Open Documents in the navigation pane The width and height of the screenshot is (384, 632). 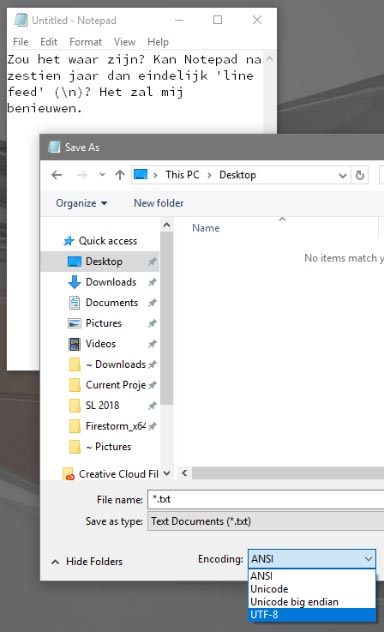(x=112, y=303)
